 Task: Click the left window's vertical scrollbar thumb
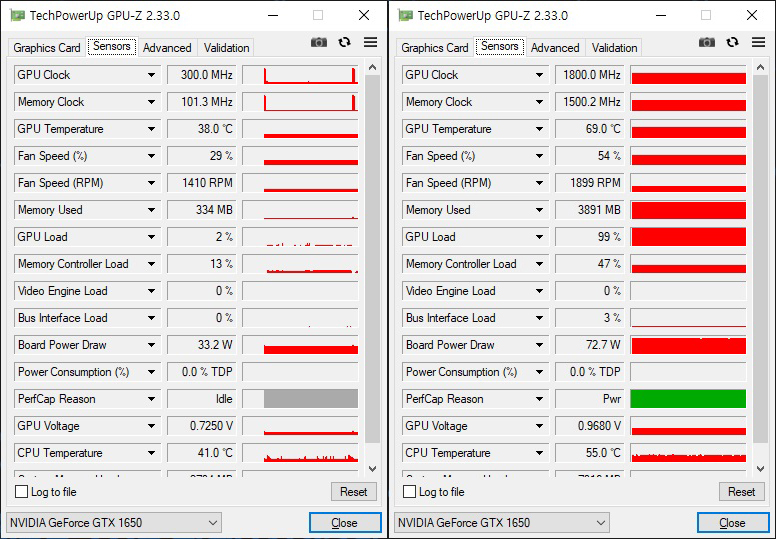(373, 259)
